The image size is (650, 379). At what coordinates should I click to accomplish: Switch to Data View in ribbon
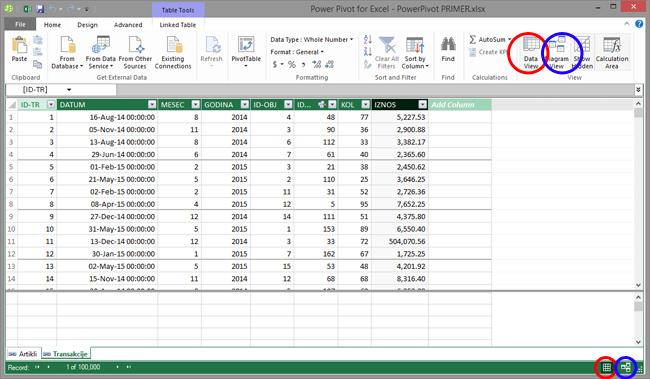point(531,53)
